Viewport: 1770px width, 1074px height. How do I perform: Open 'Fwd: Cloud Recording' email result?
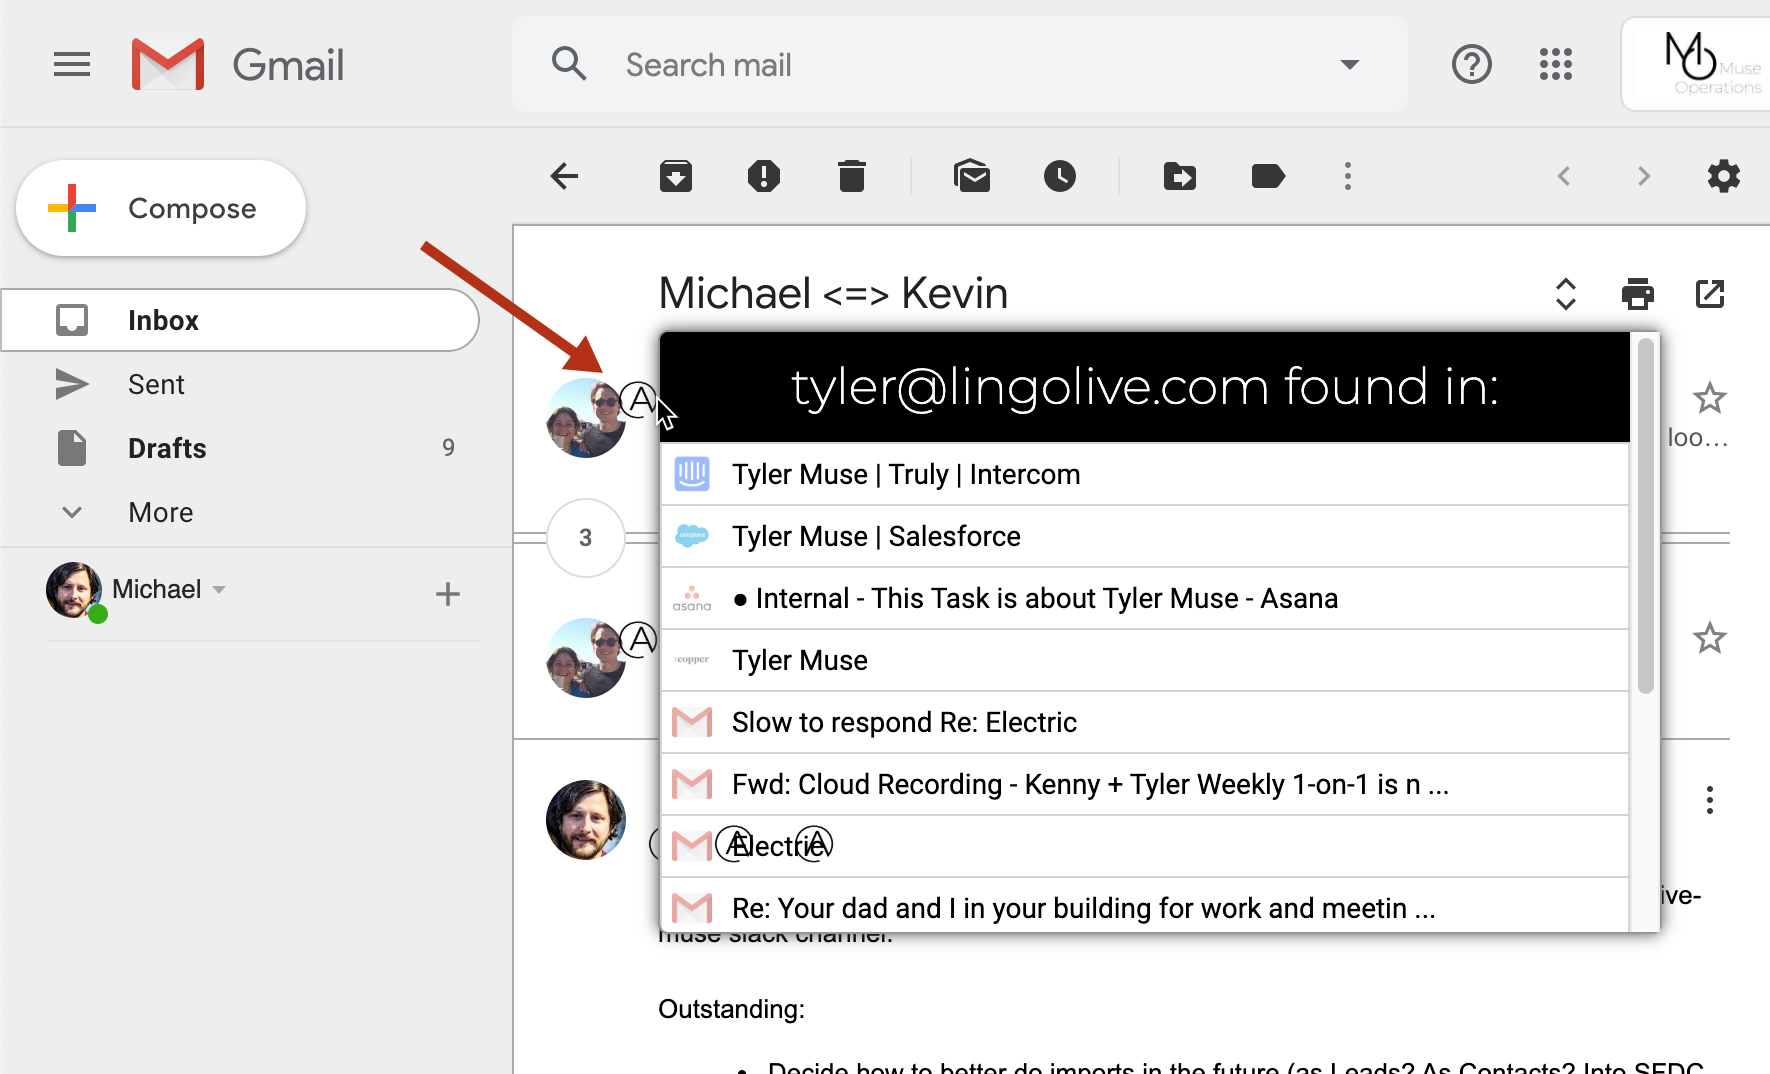click(1145, 784)
